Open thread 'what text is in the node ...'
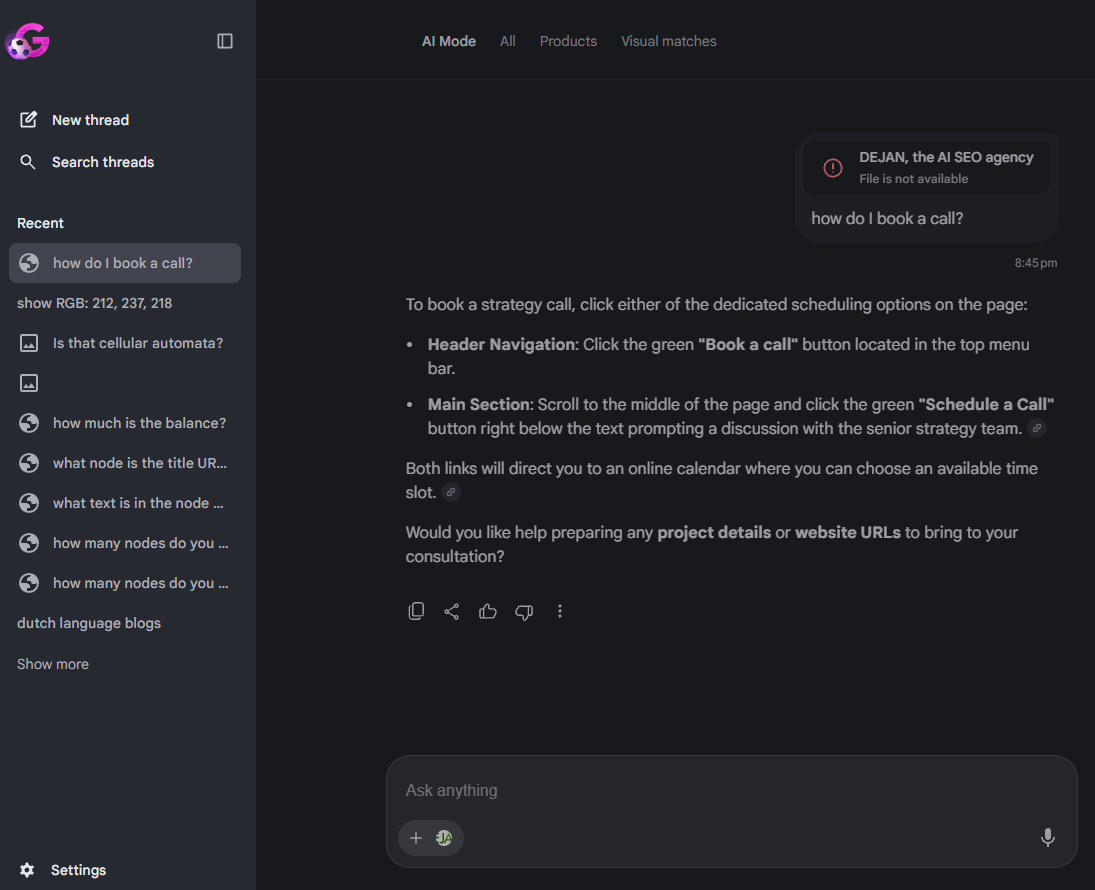This screenshot has width=1095, height=890. (138, 503)
